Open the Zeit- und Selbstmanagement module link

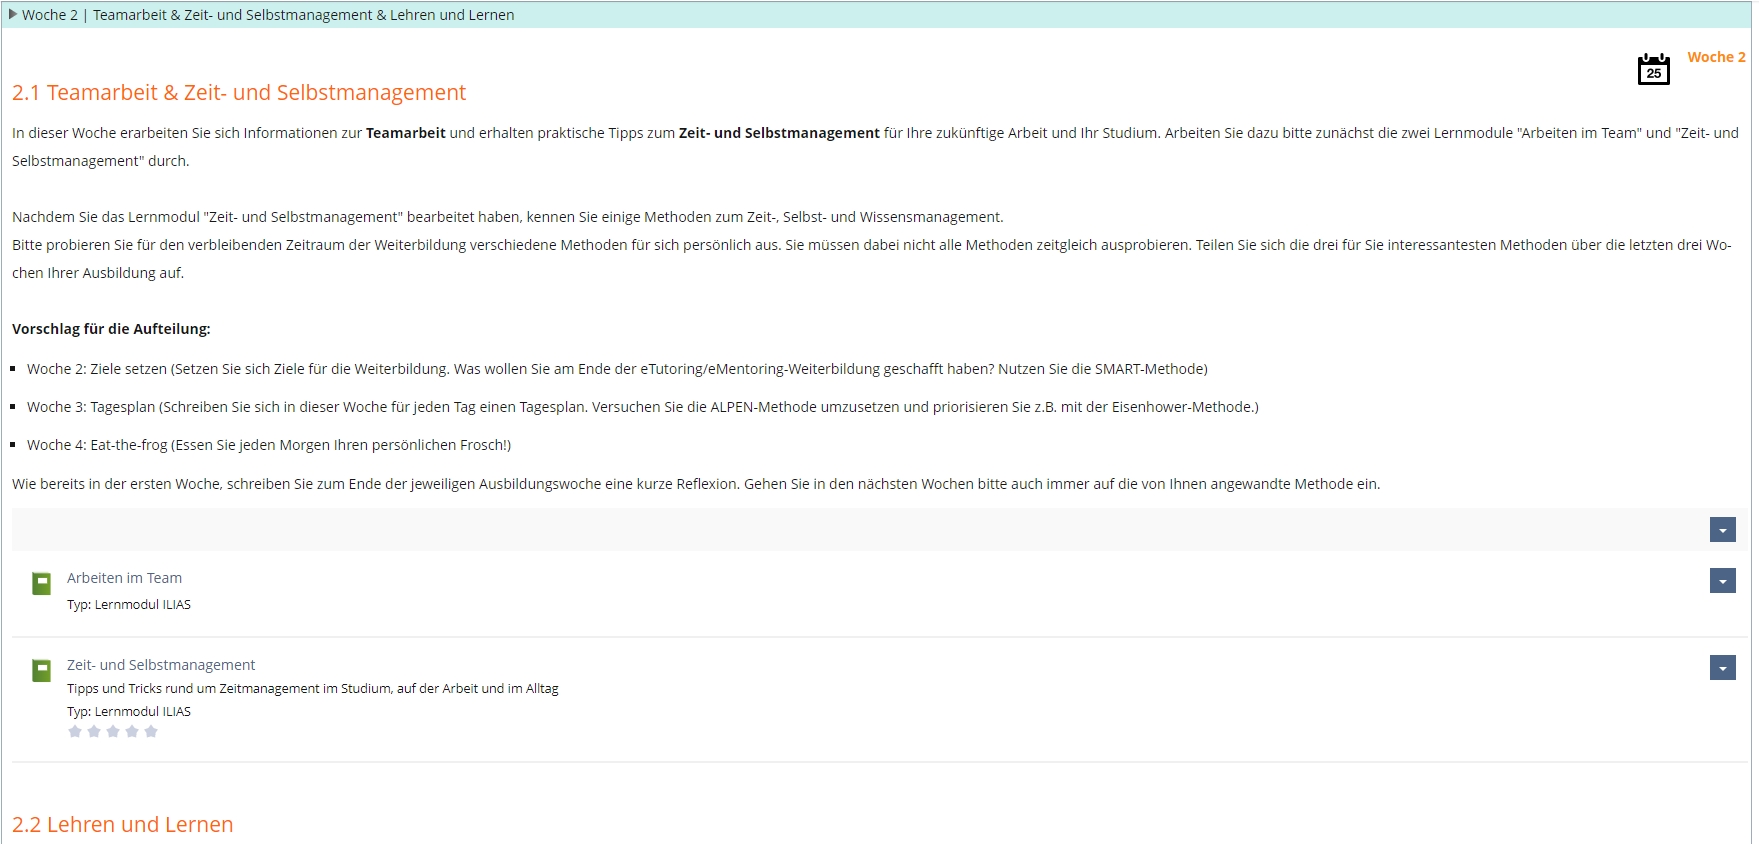click(161, 665)
